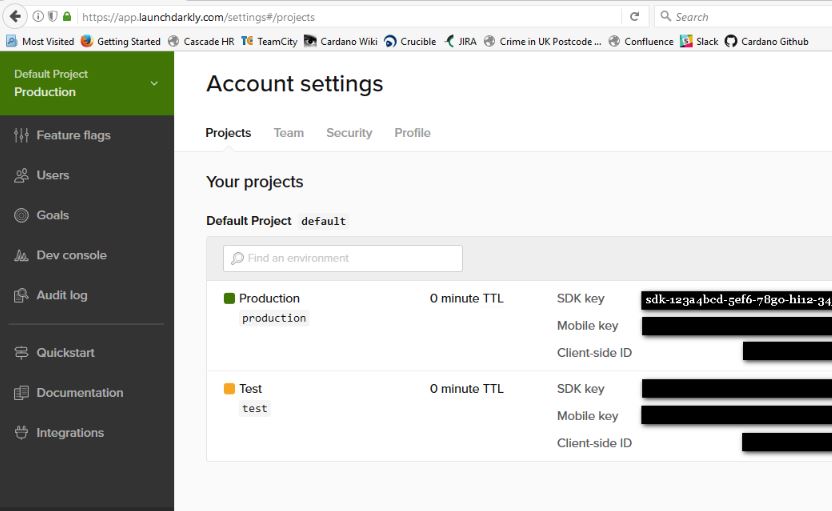Click the 'test' environment key tag
Image resolution: width=832 pixels, height=511 pixels.
tap(255, 408)
